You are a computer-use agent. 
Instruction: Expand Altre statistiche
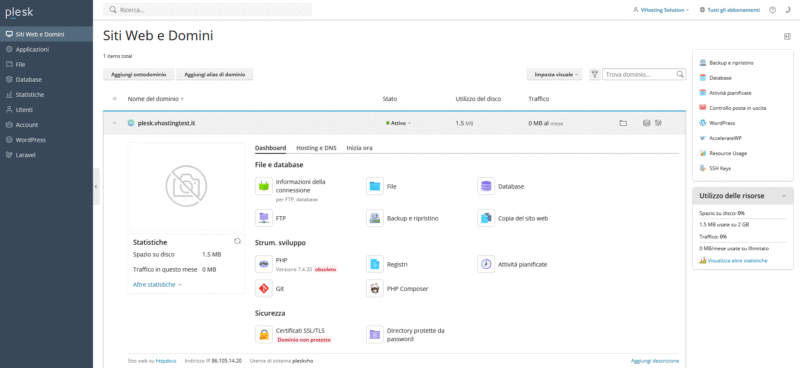coord(158,284)
